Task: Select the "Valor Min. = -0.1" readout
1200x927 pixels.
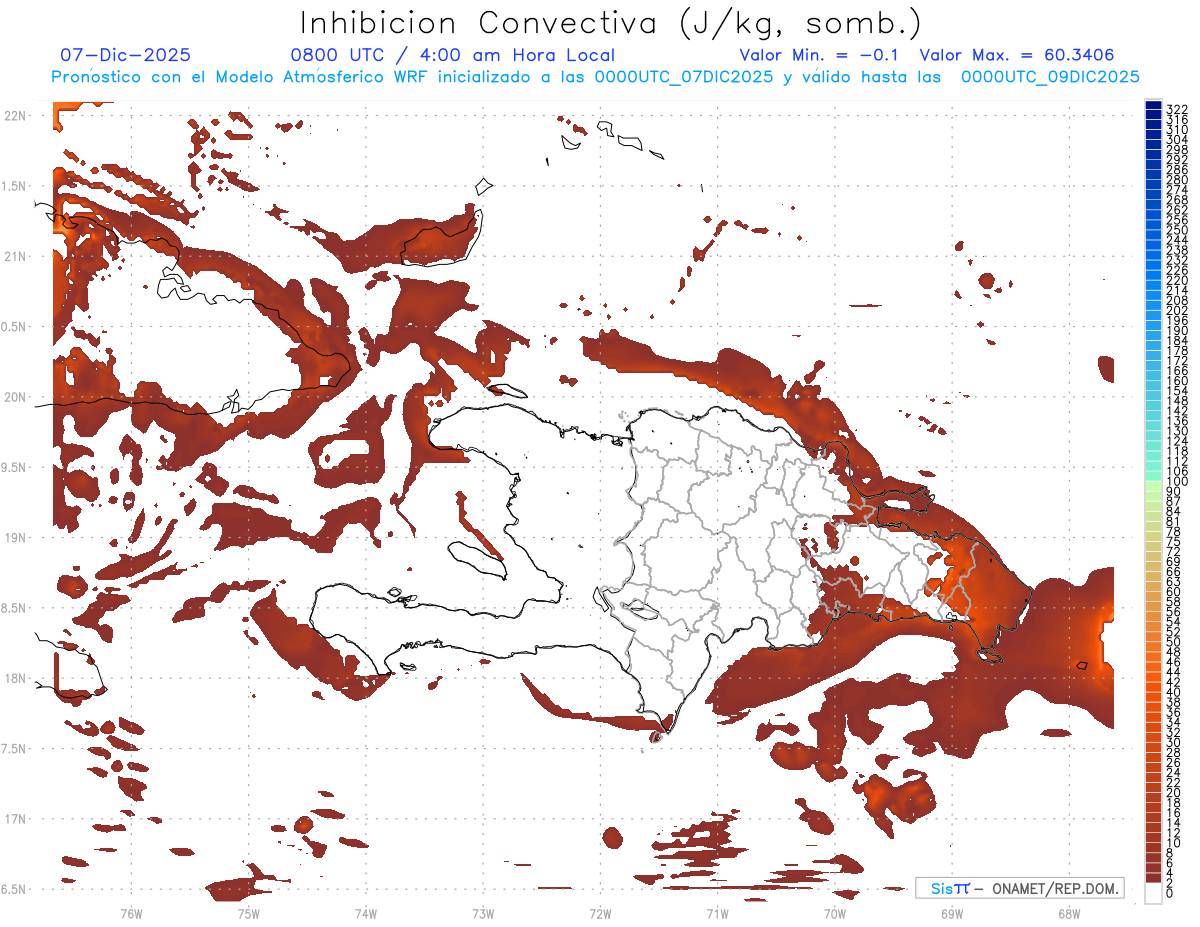Action: pyautogui.click(x=819, y=56)
